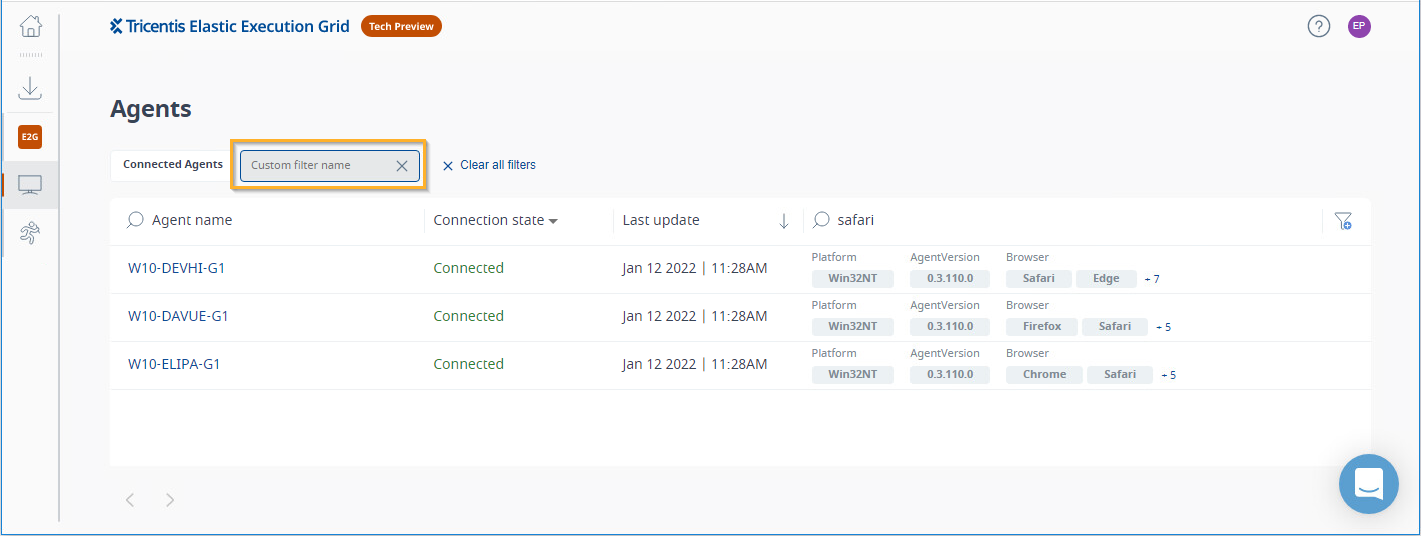This screenshot has width=1421, height=536.
Task: Open the EP user avatar
Action: point(1359,27)
